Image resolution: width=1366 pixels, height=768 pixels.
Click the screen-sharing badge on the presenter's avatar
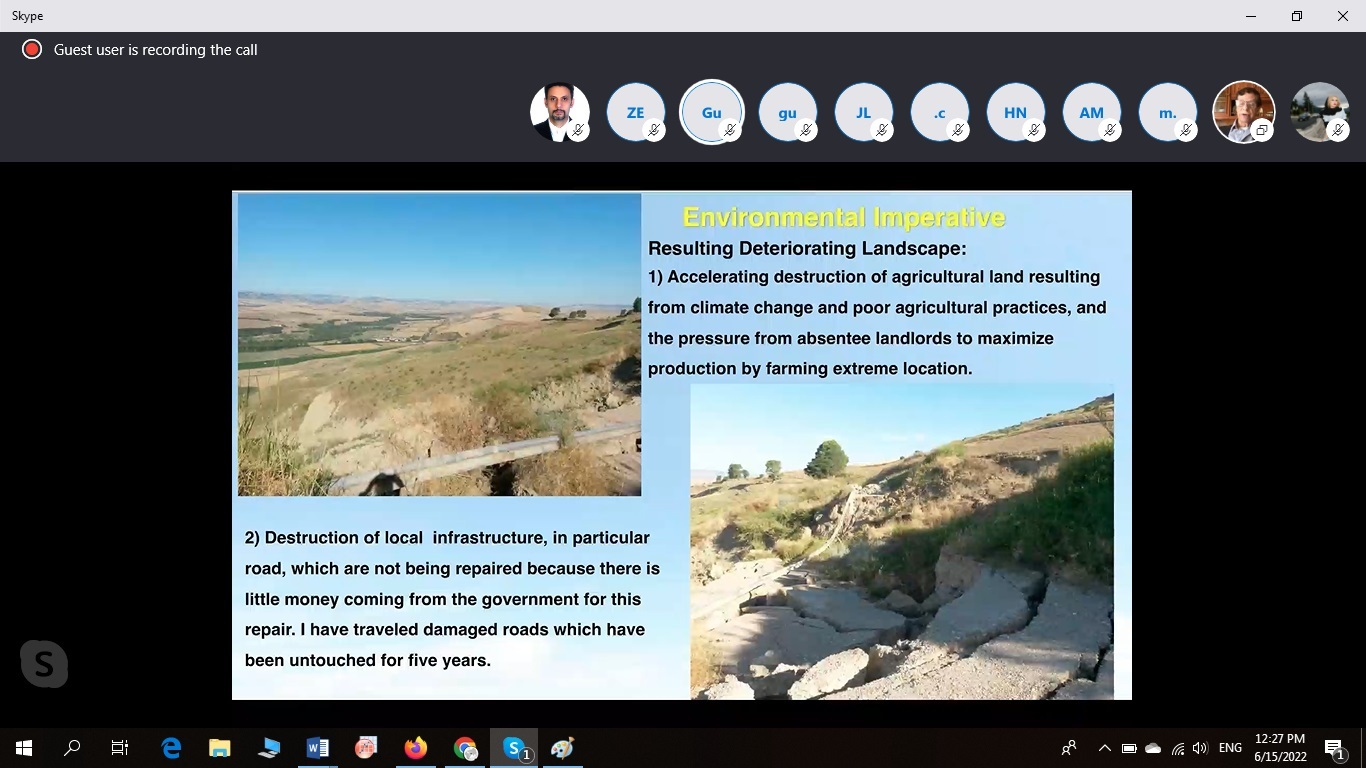tap(1261, 130)
